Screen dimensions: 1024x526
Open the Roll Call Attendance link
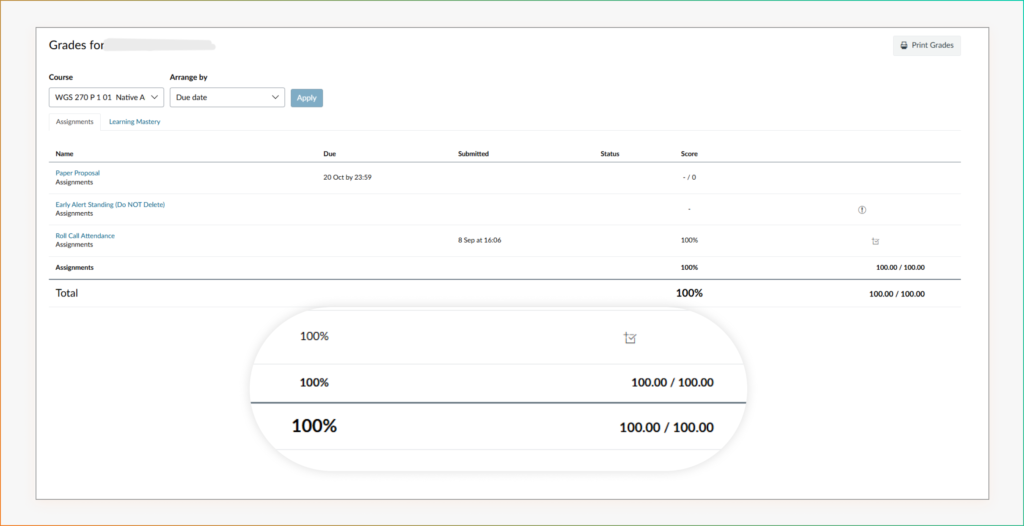tap(85, 236)
